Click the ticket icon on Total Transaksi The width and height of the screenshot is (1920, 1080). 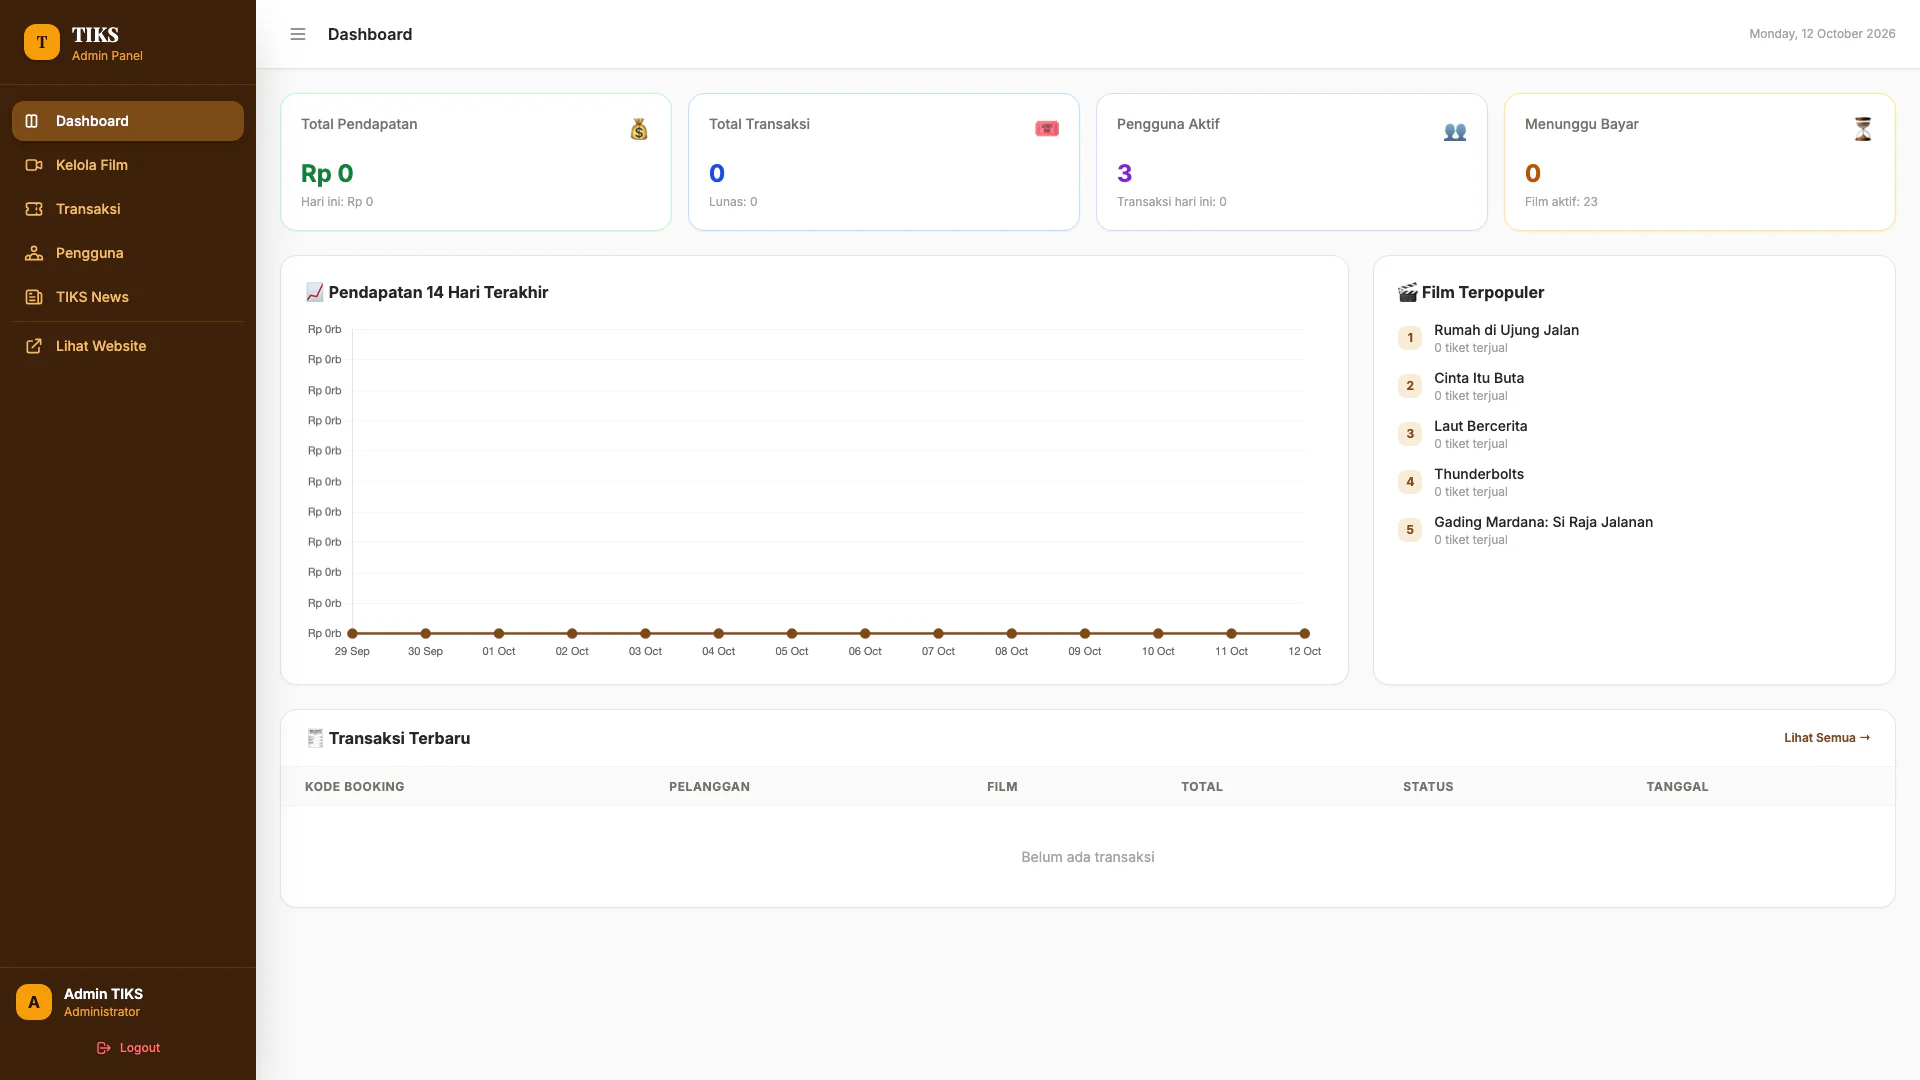pyautogui.click(x=1047, y=129)
